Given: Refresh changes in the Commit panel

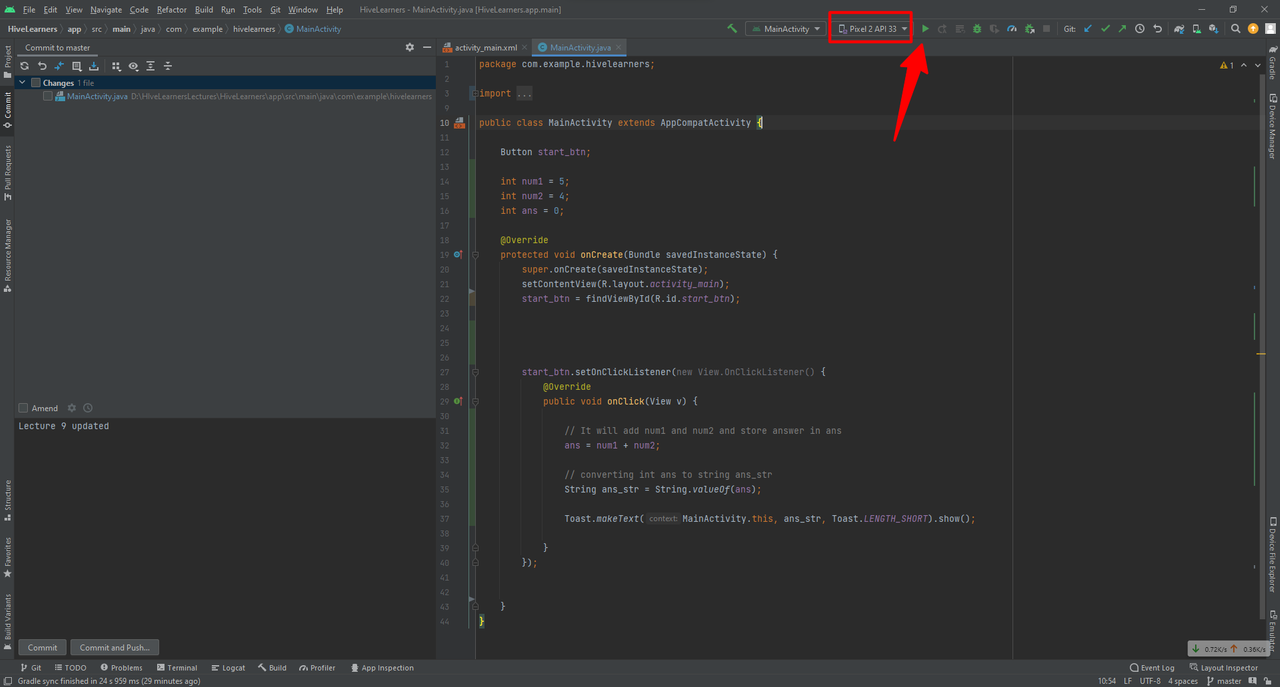Looking at the screenshot, I should [25, 66].
